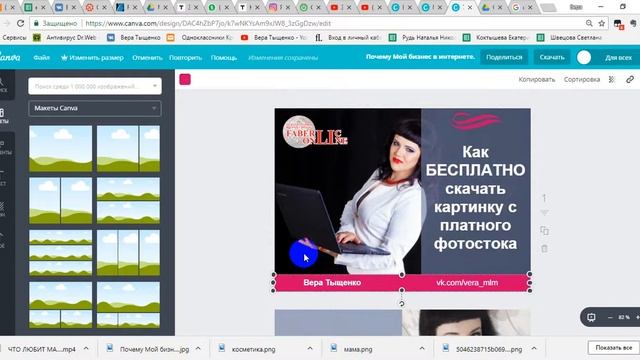
Task: Click the Для всех button
Action: [x=618, y=58]
